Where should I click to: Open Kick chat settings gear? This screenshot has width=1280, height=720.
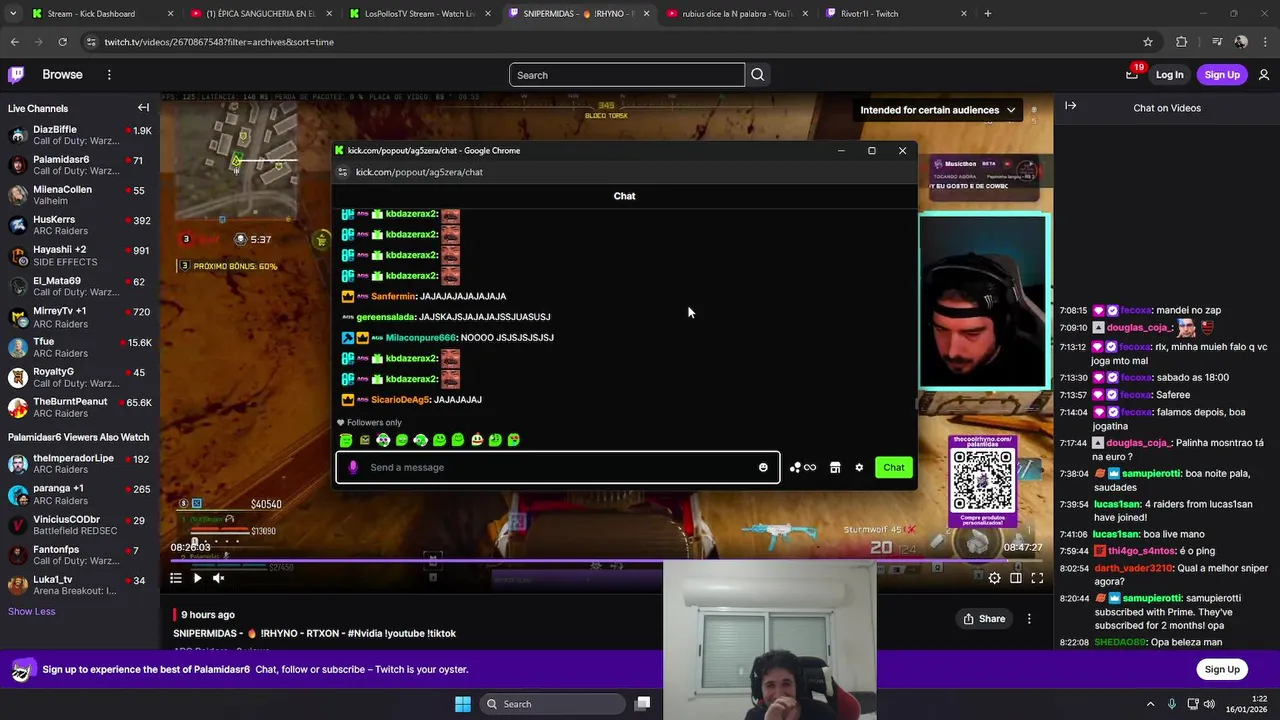859,467
